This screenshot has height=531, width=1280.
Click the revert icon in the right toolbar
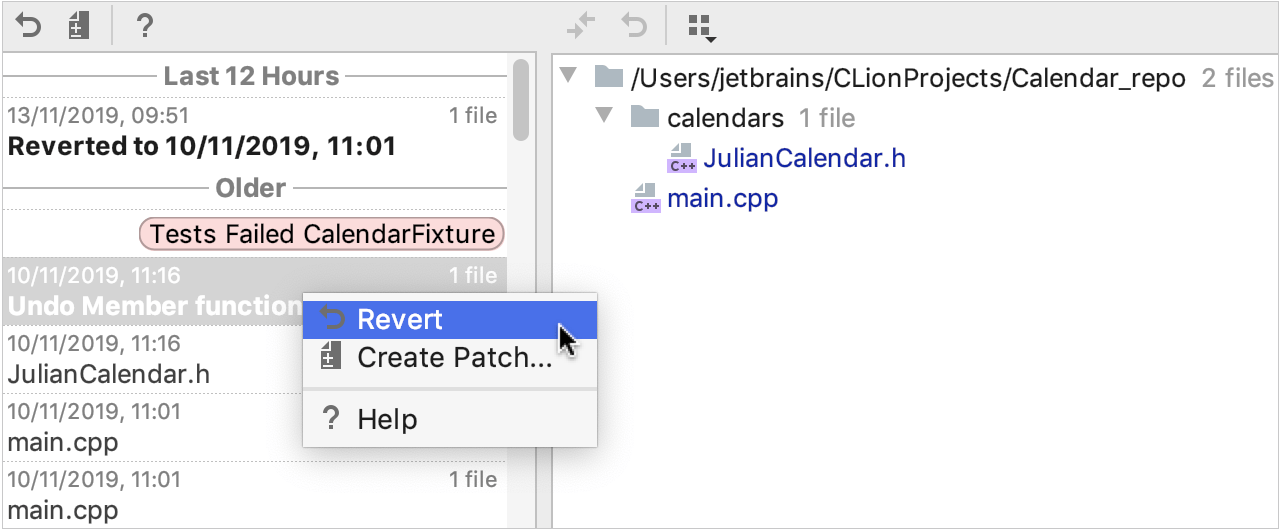[634, 26]
